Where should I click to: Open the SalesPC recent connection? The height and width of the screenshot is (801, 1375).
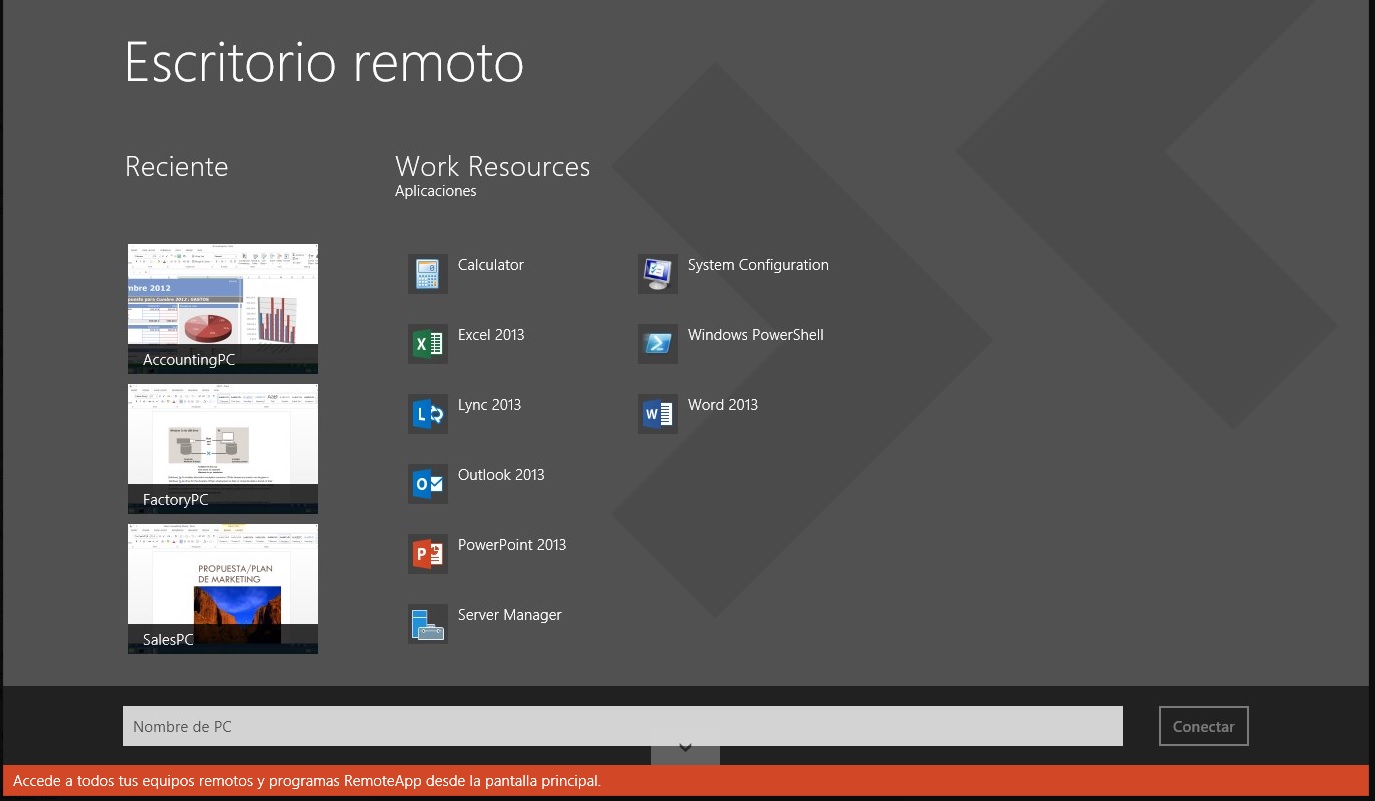pyautogui.click(x=223, y=589)
